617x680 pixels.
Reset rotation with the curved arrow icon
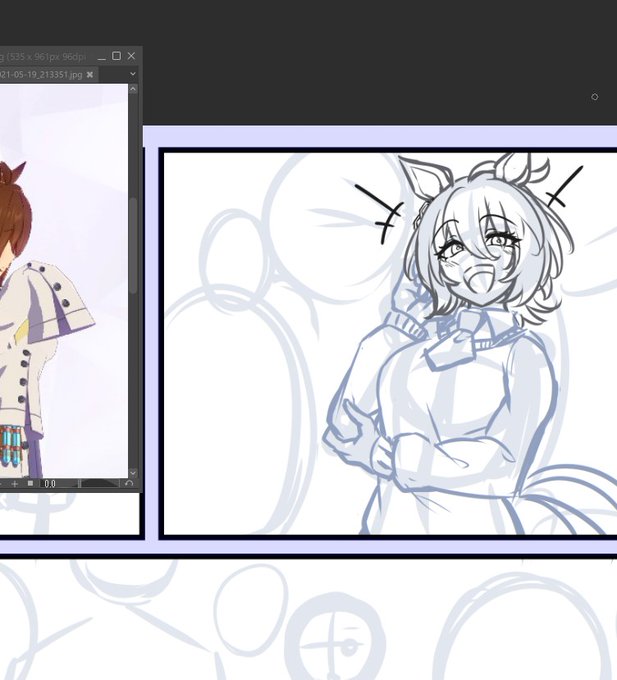tap(129, 483)
